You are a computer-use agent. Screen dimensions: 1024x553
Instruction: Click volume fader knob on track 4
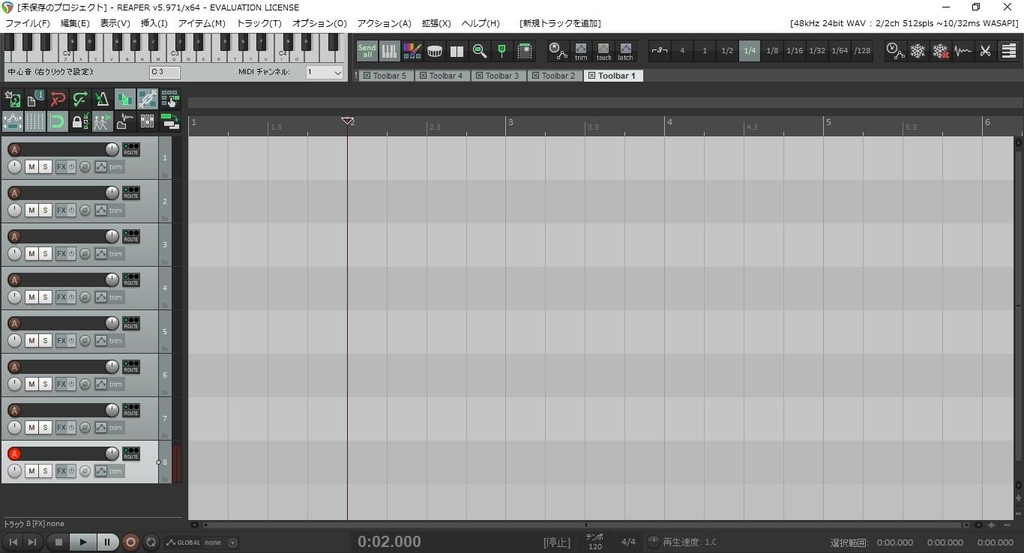click(x=112, y=279)
